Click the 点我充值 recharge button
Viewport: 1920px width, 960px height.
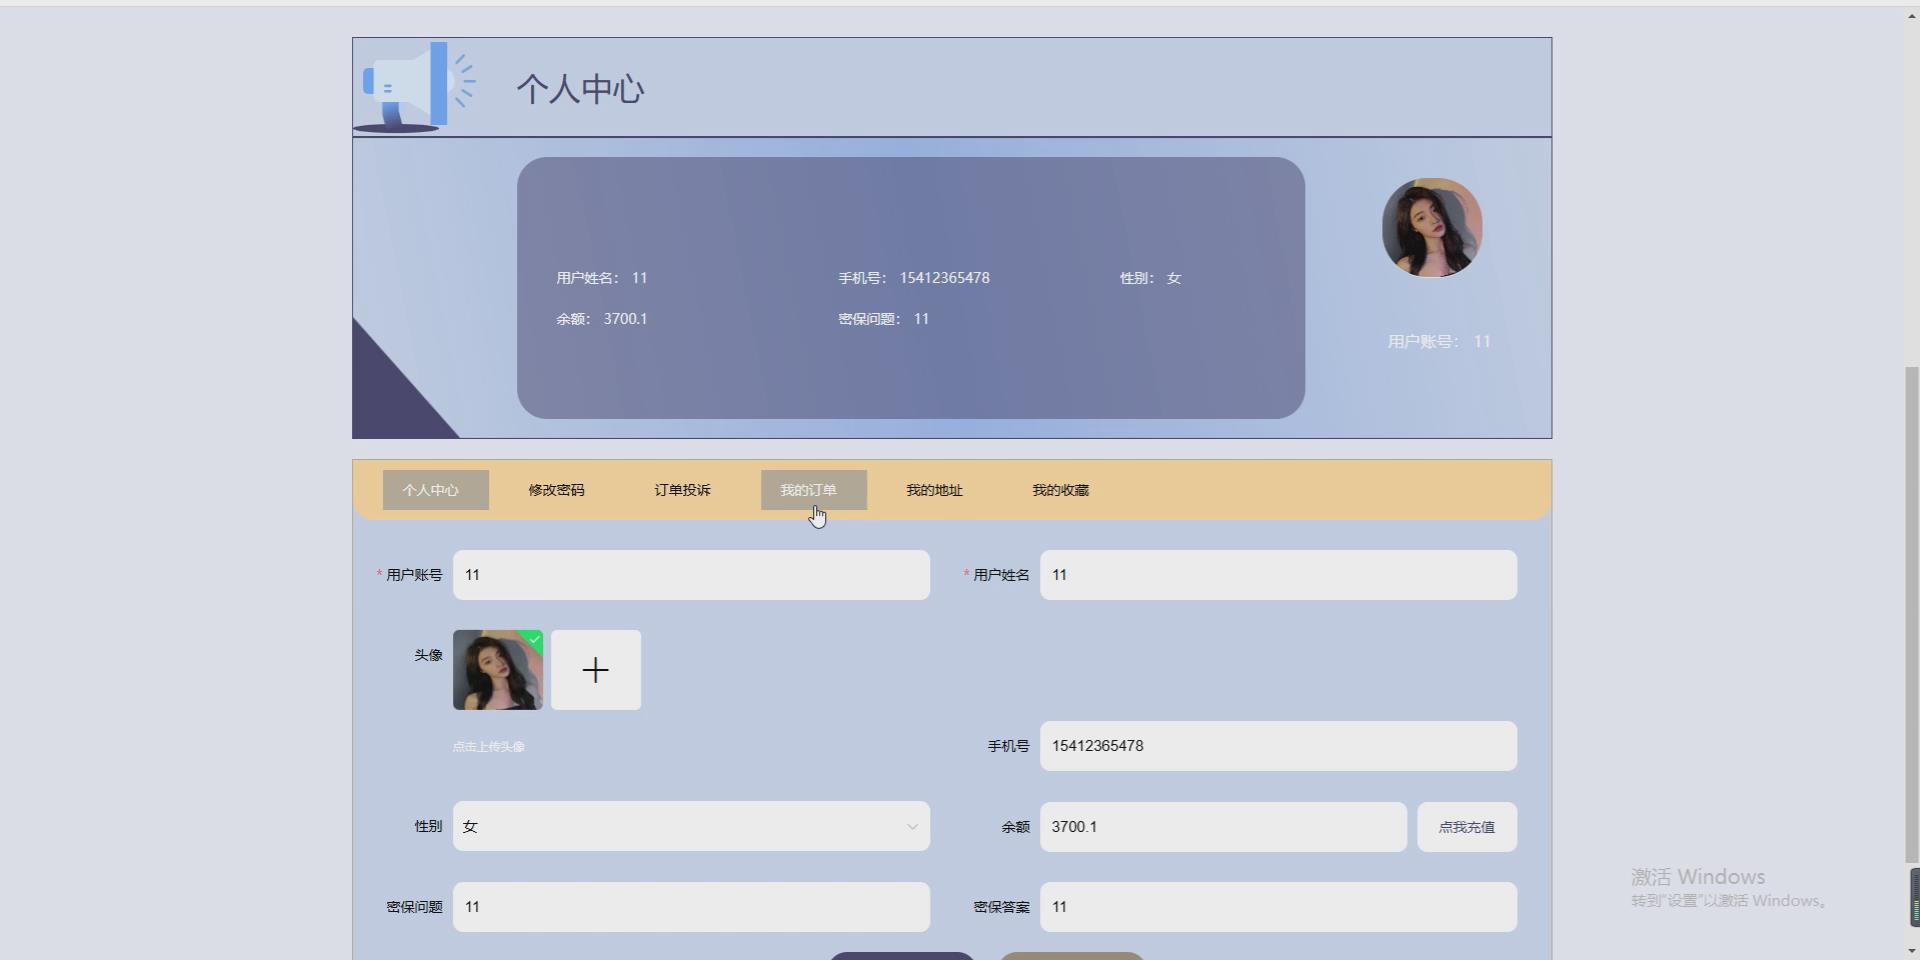coord(1466,826)
